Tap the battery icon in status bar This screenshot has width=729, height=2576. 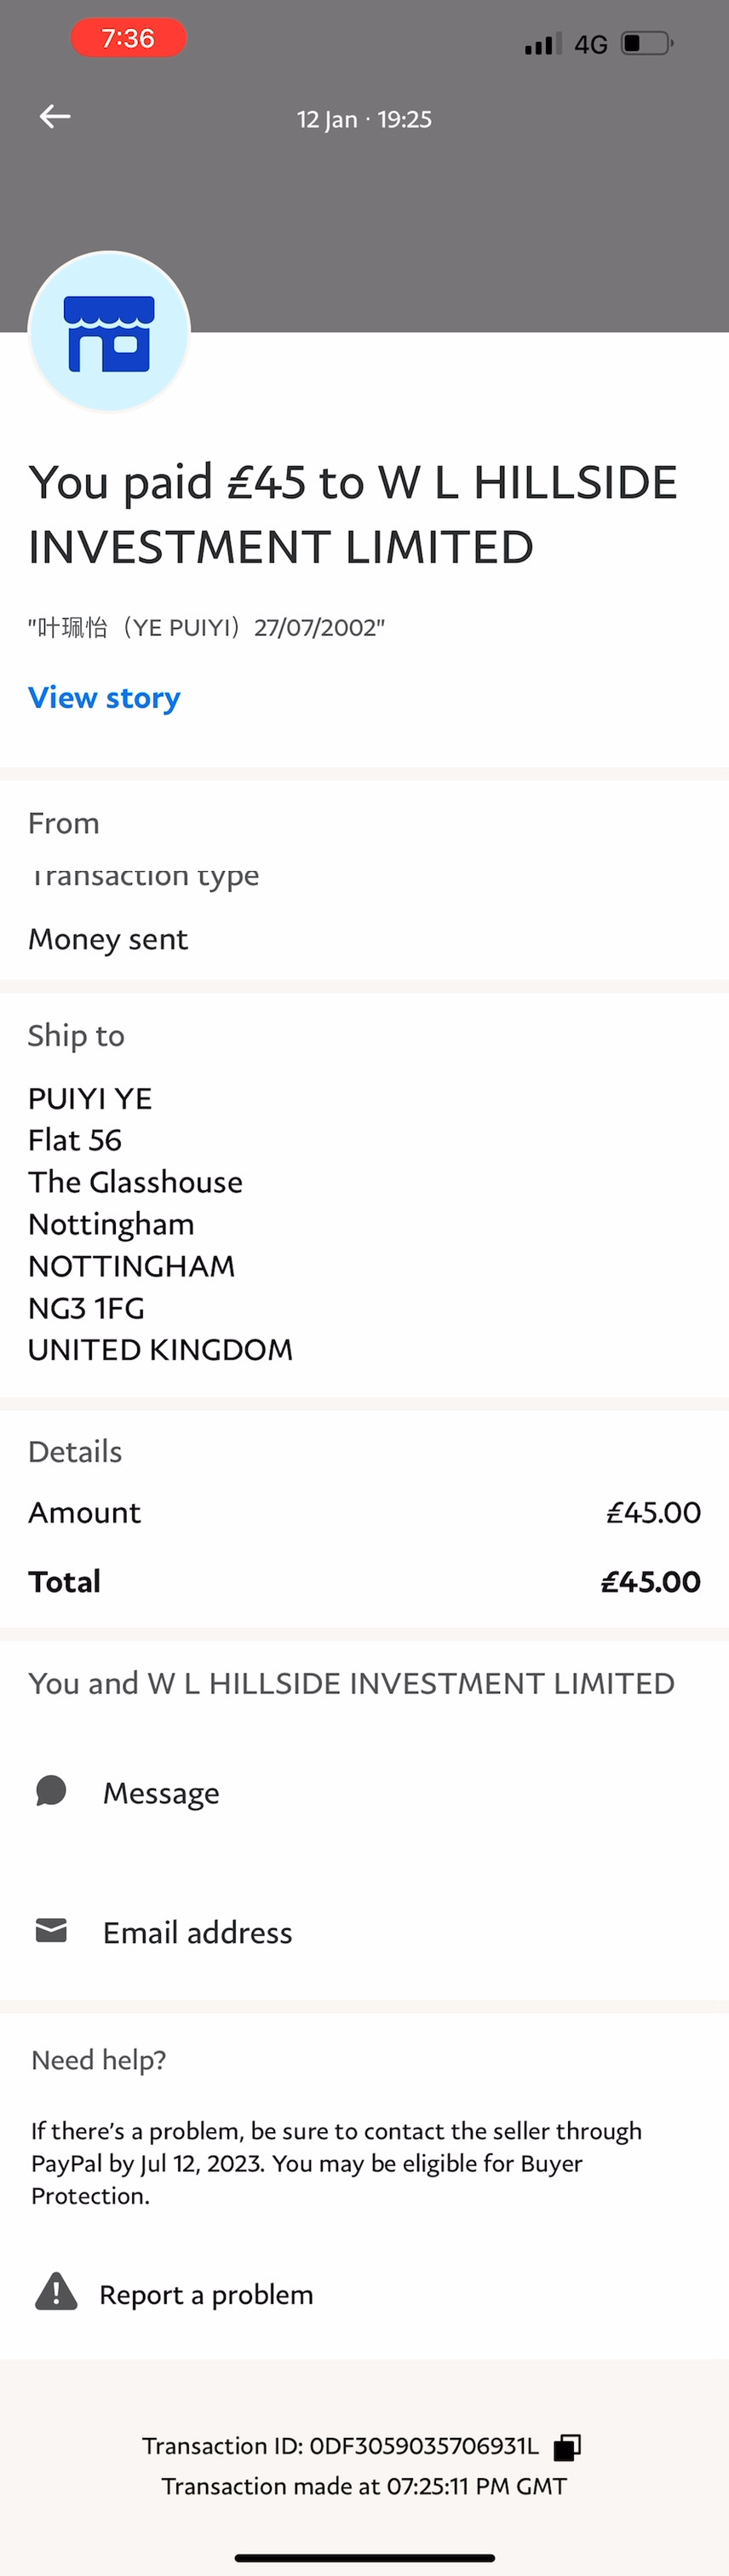point(646,44)
